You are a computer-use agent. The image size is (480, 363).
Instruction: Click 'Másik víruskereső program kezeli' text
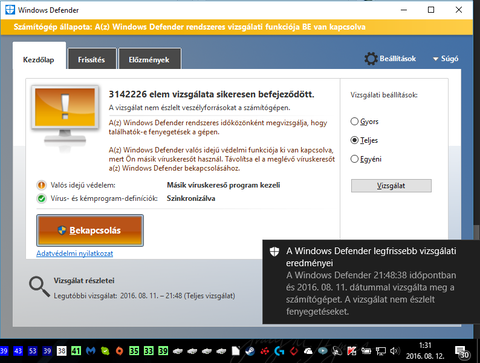224,185
